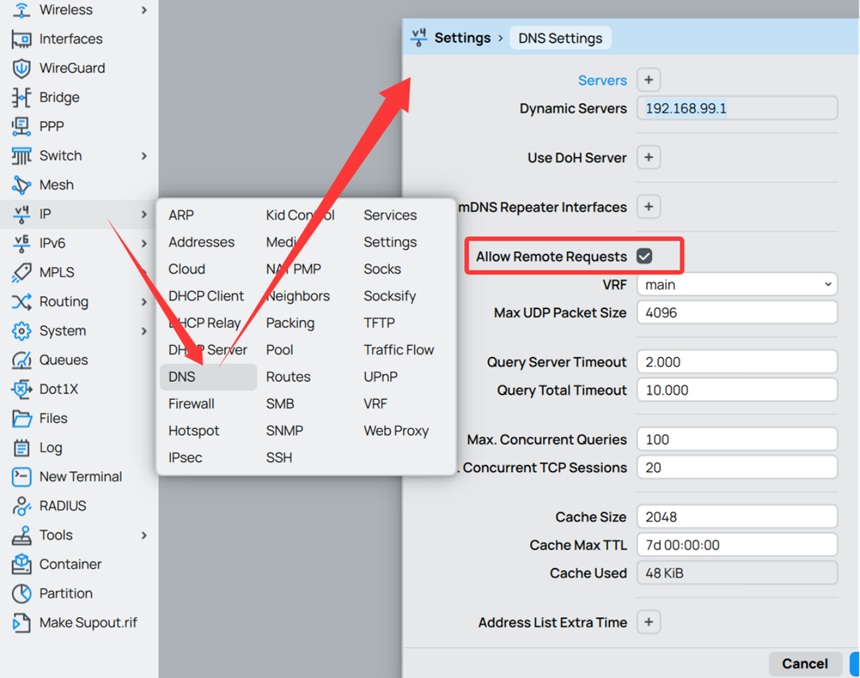Expand the System submenu arrow

click(144, 331)
